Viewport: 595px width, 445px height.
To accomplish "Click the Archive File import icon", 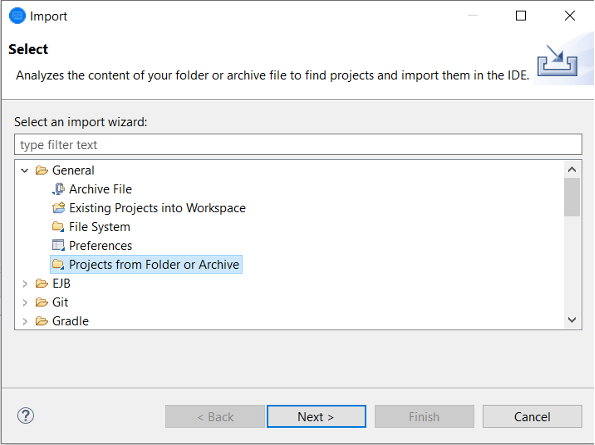I will pos(58,189).
